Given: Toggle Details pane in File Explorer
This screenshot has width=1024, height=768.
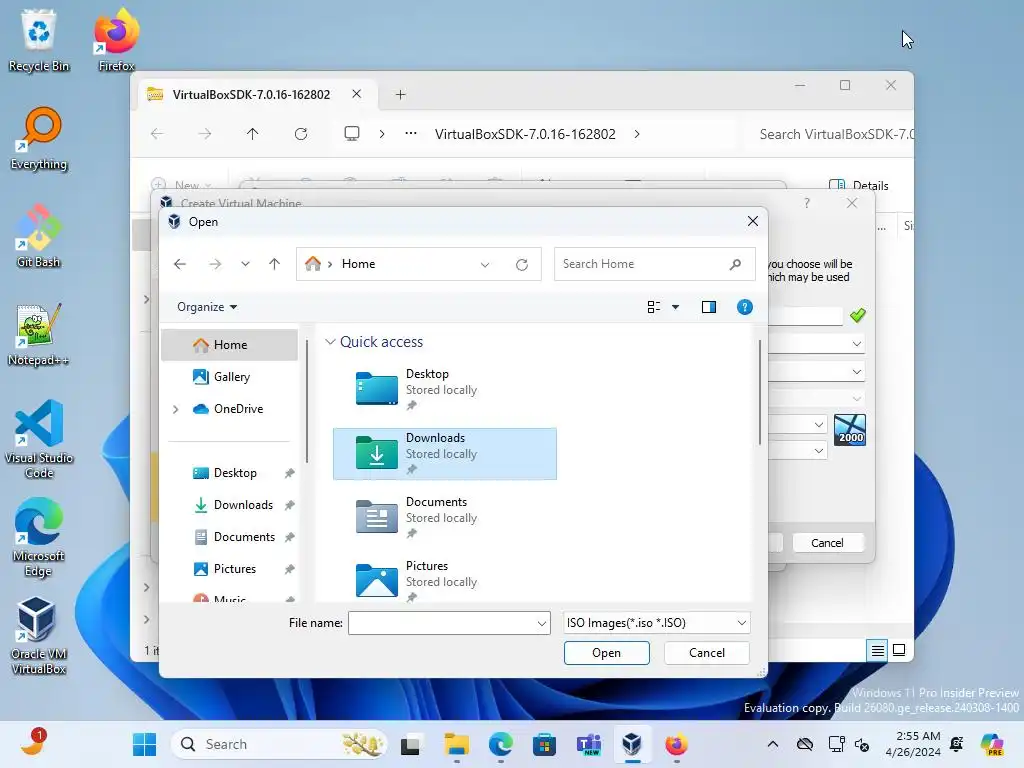Looking at the screenshot, I should (x=858, y=185).
